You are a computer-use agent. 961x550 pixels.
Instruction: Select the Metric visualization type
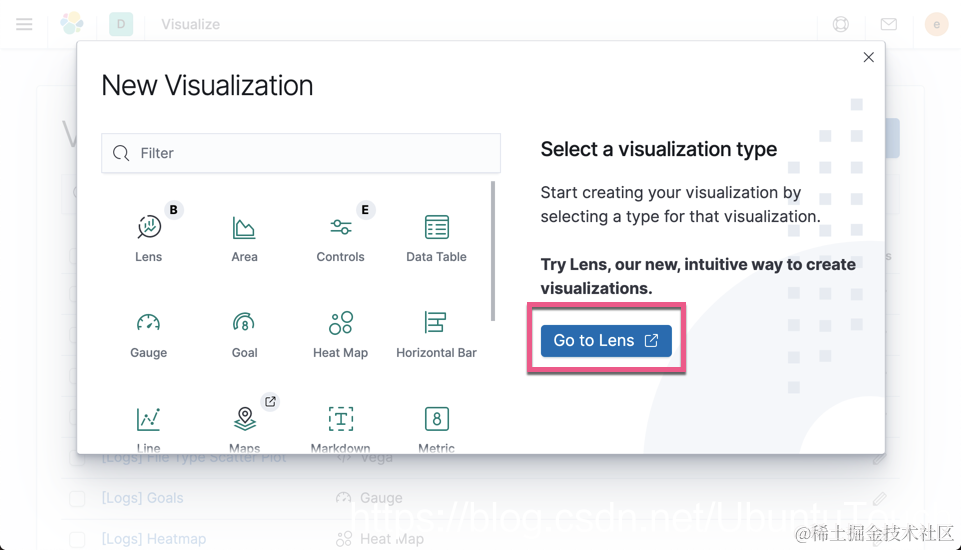click(436, 428)
